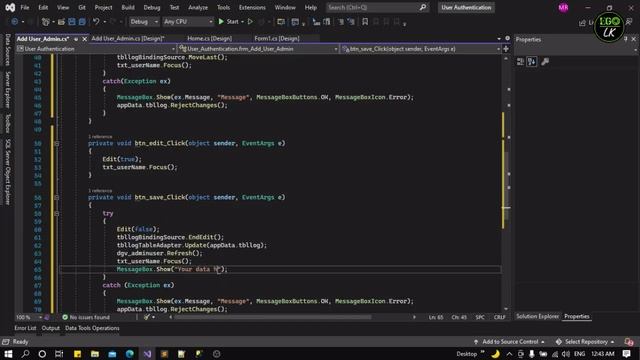
Task: Click the Open File toolbar icon
Action: coord(61,22)
